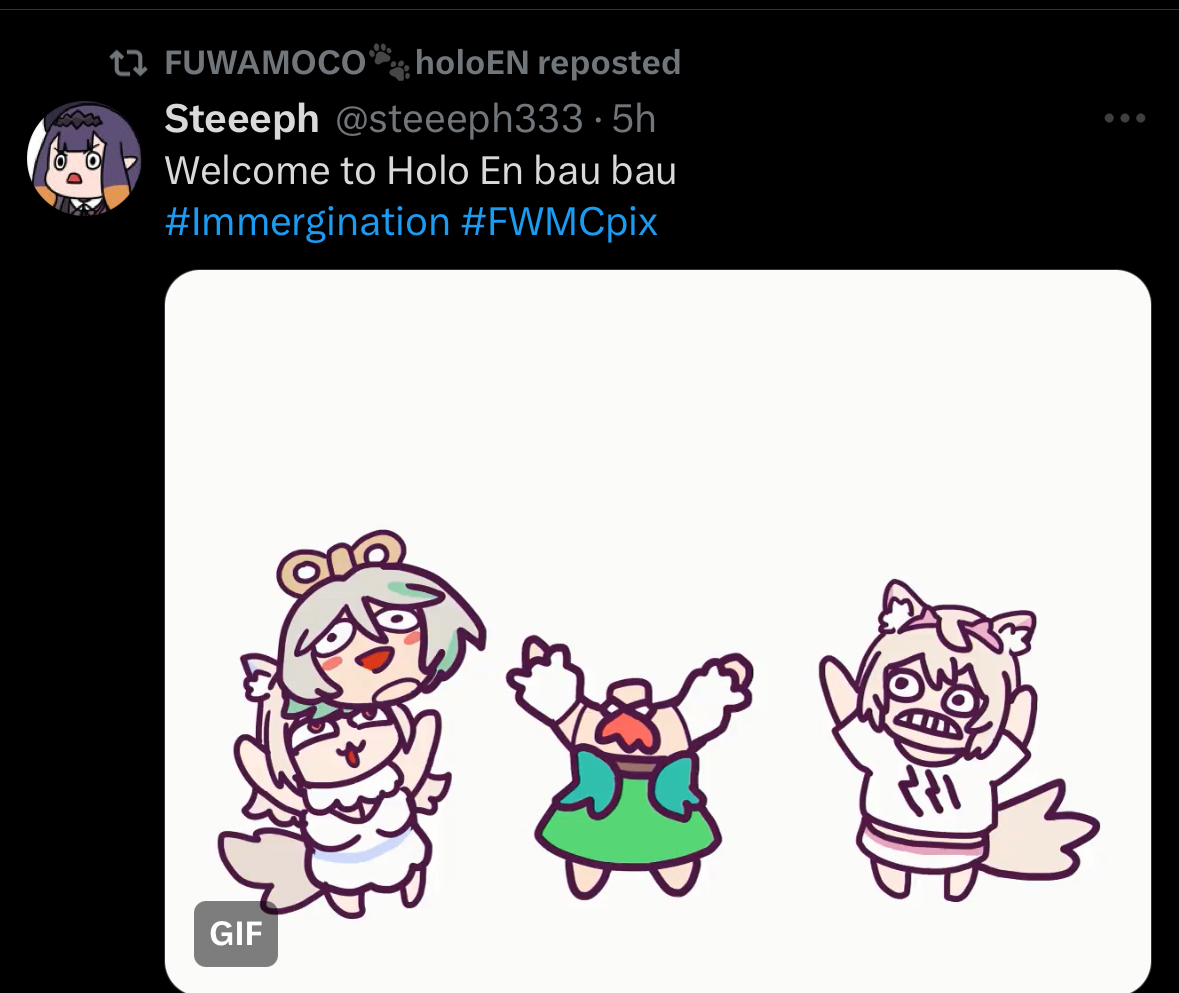The height and width of the screenshot is (993, 1179).
Task: Click the GIF badge on the media
Action: coord(236,934)
